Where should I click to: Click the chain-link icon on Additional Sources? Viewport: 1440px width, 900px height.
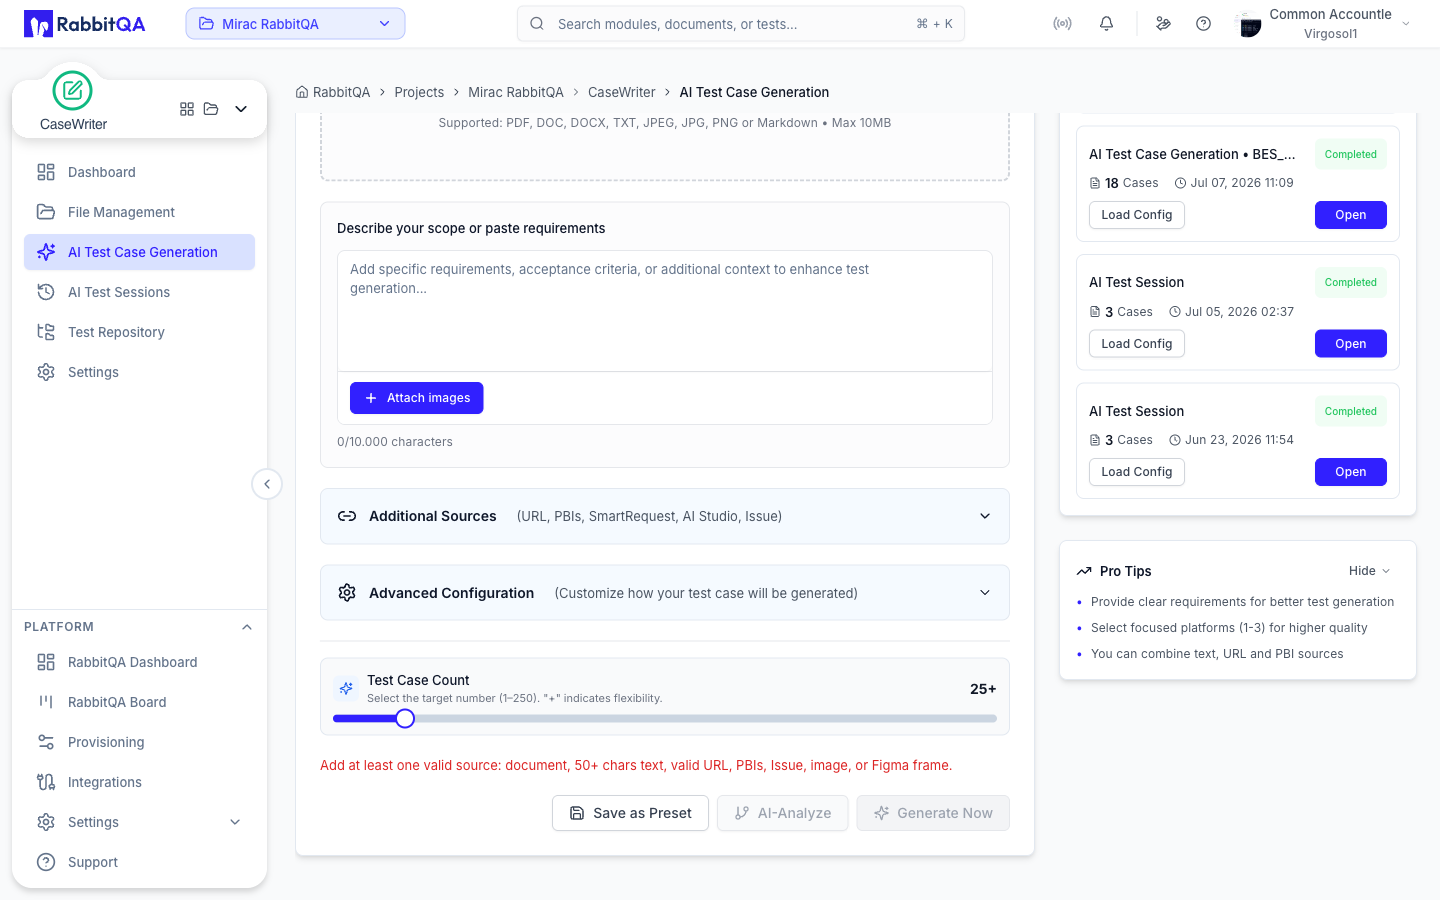(347, 516)
